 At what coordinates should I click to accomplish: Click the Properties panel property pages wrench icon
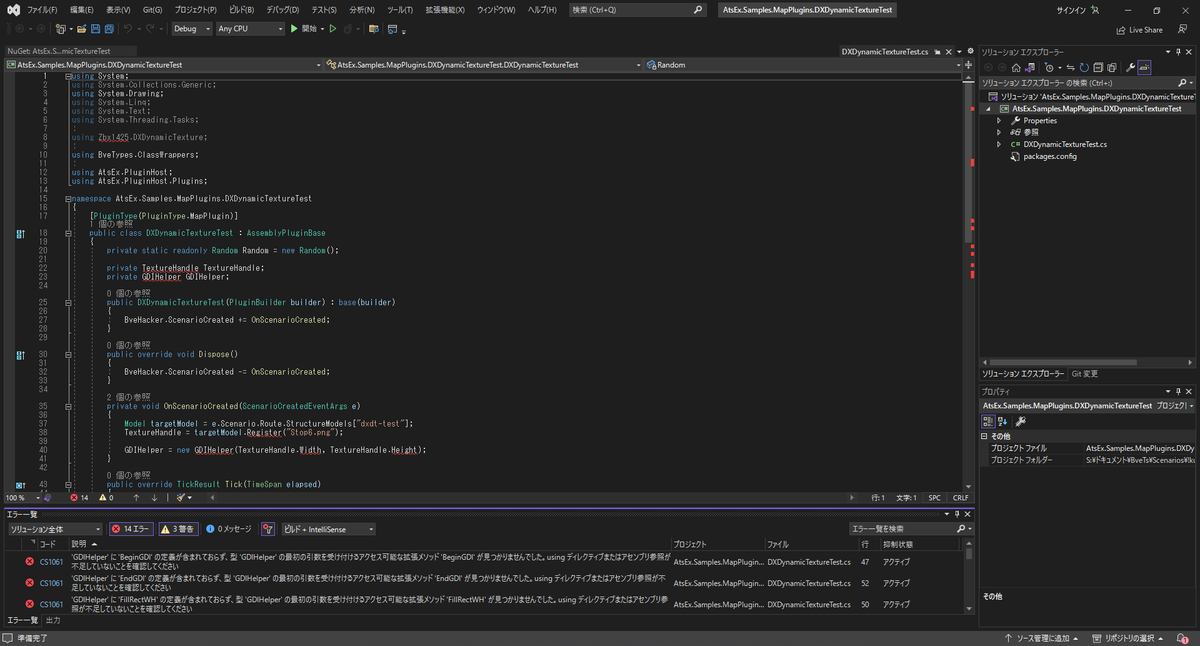1021,421
